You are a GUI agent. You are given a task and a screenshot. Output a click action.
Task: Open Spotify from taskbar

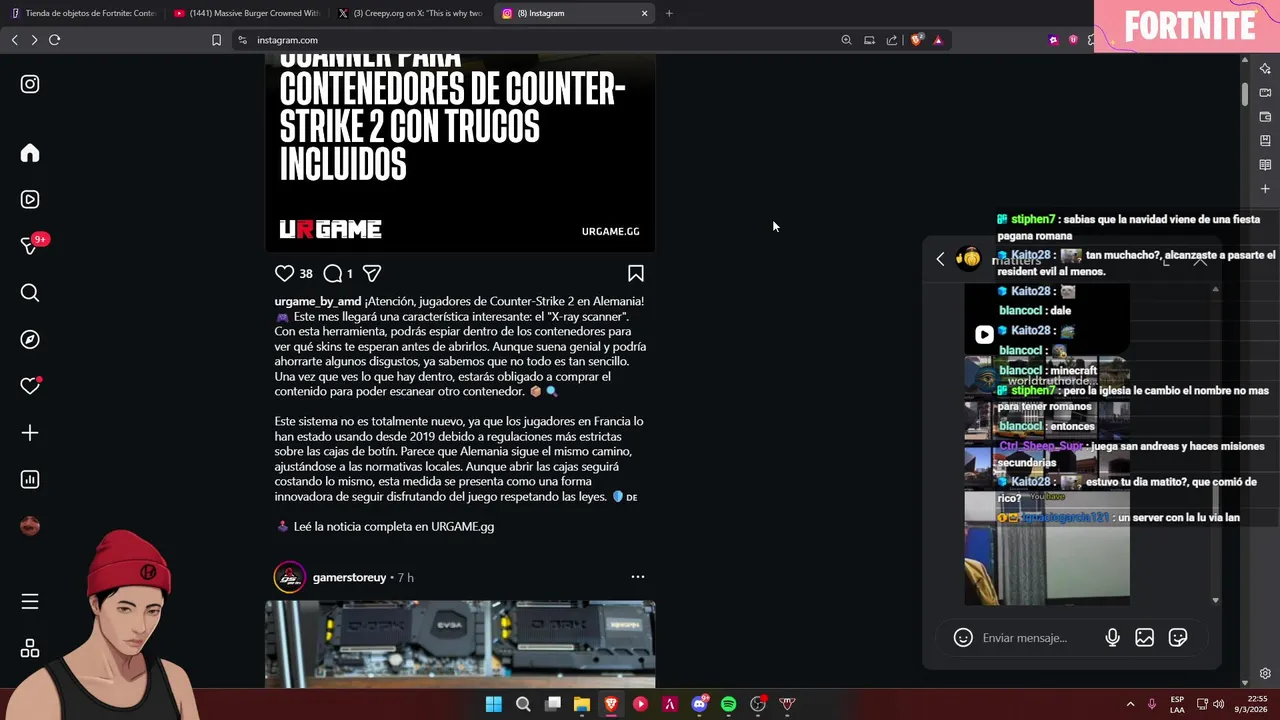(x=729, y=704)
